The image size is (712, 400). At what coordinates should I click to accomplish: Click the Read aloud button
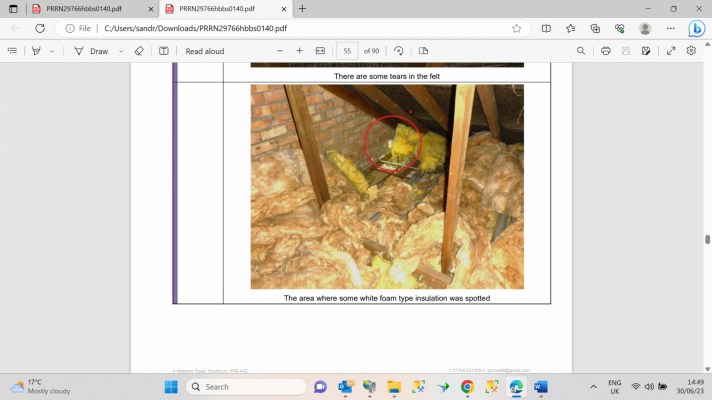(x=205, y=51)
